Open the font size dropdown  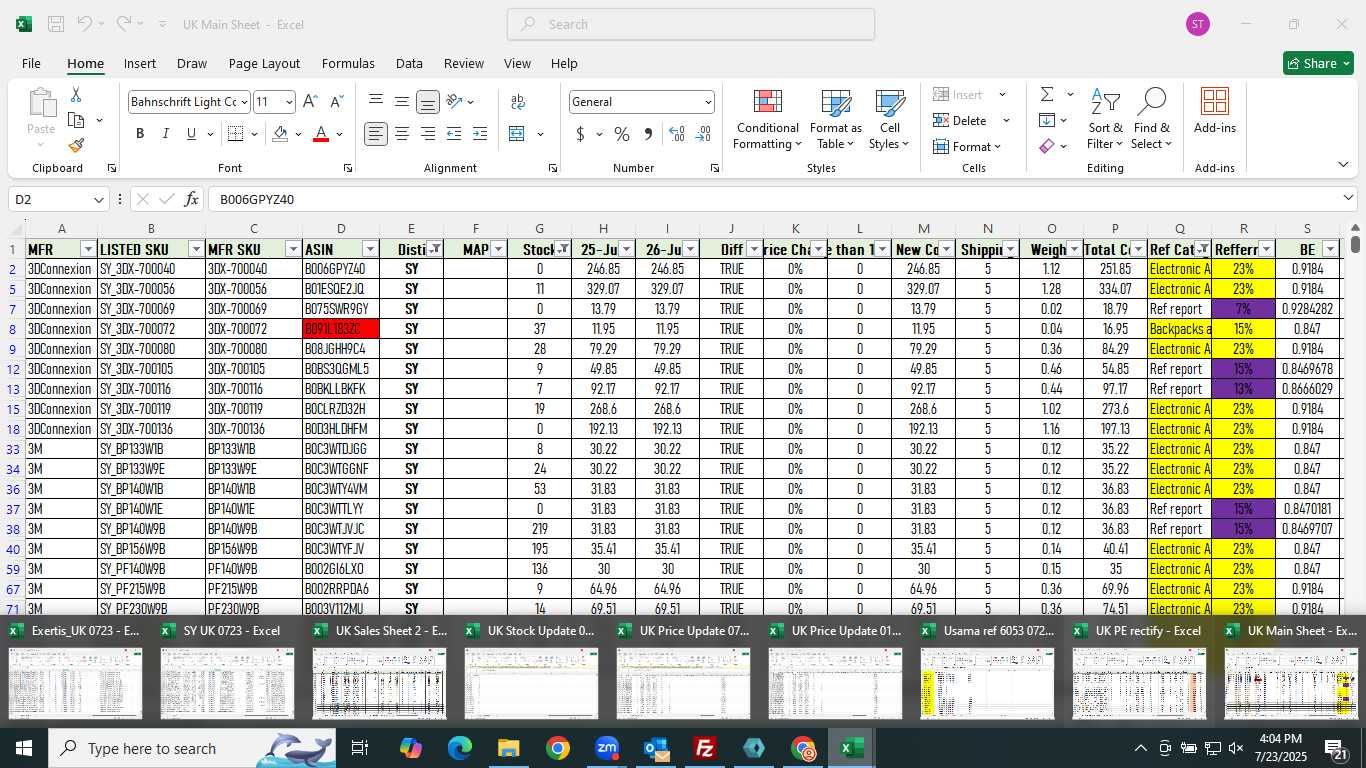pos(289,102)
